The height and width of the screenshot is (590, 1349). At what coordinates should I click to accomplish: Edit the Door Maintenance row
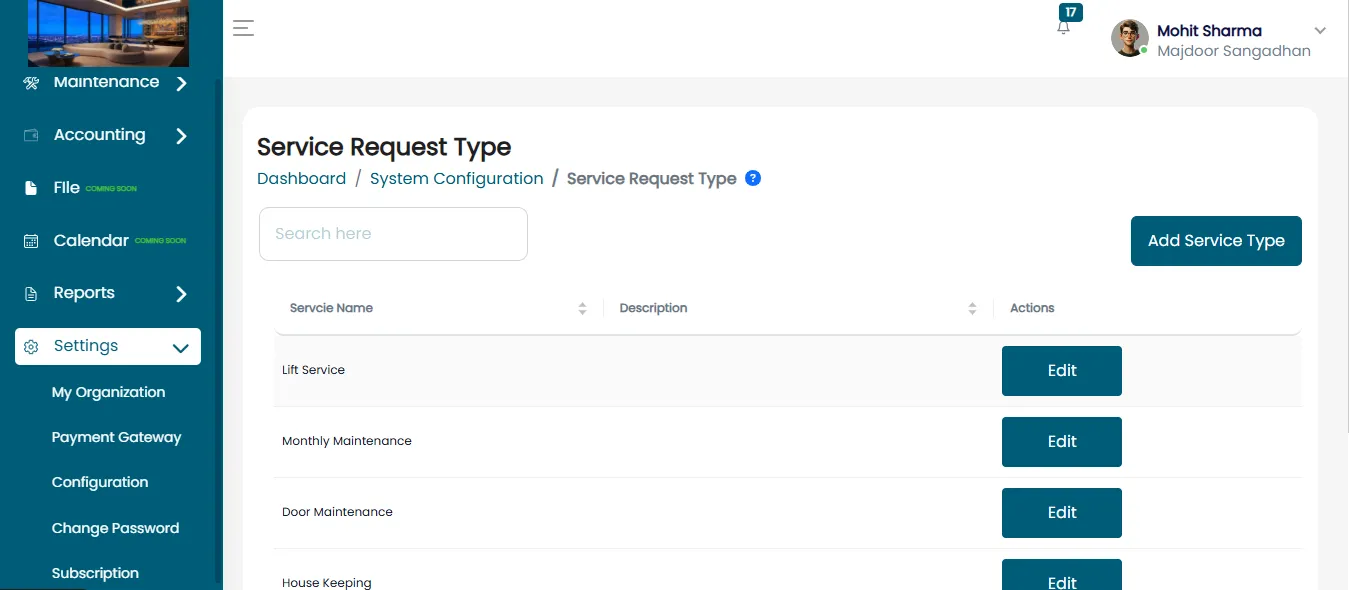[x=1062, y=513]
